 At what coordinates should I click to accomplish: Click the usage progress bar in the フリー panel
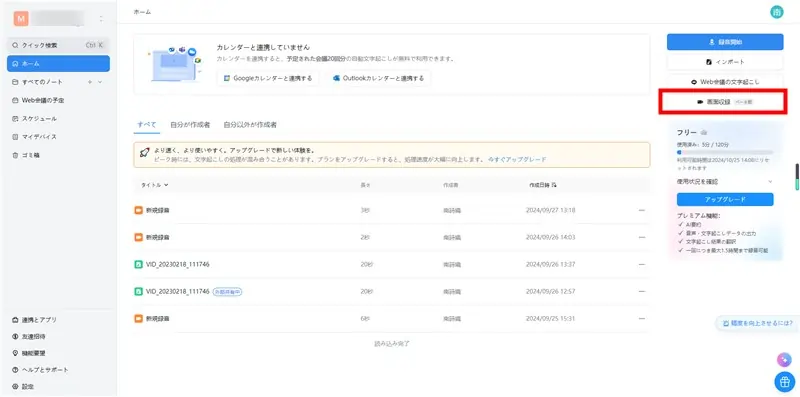tap(725, 152)
